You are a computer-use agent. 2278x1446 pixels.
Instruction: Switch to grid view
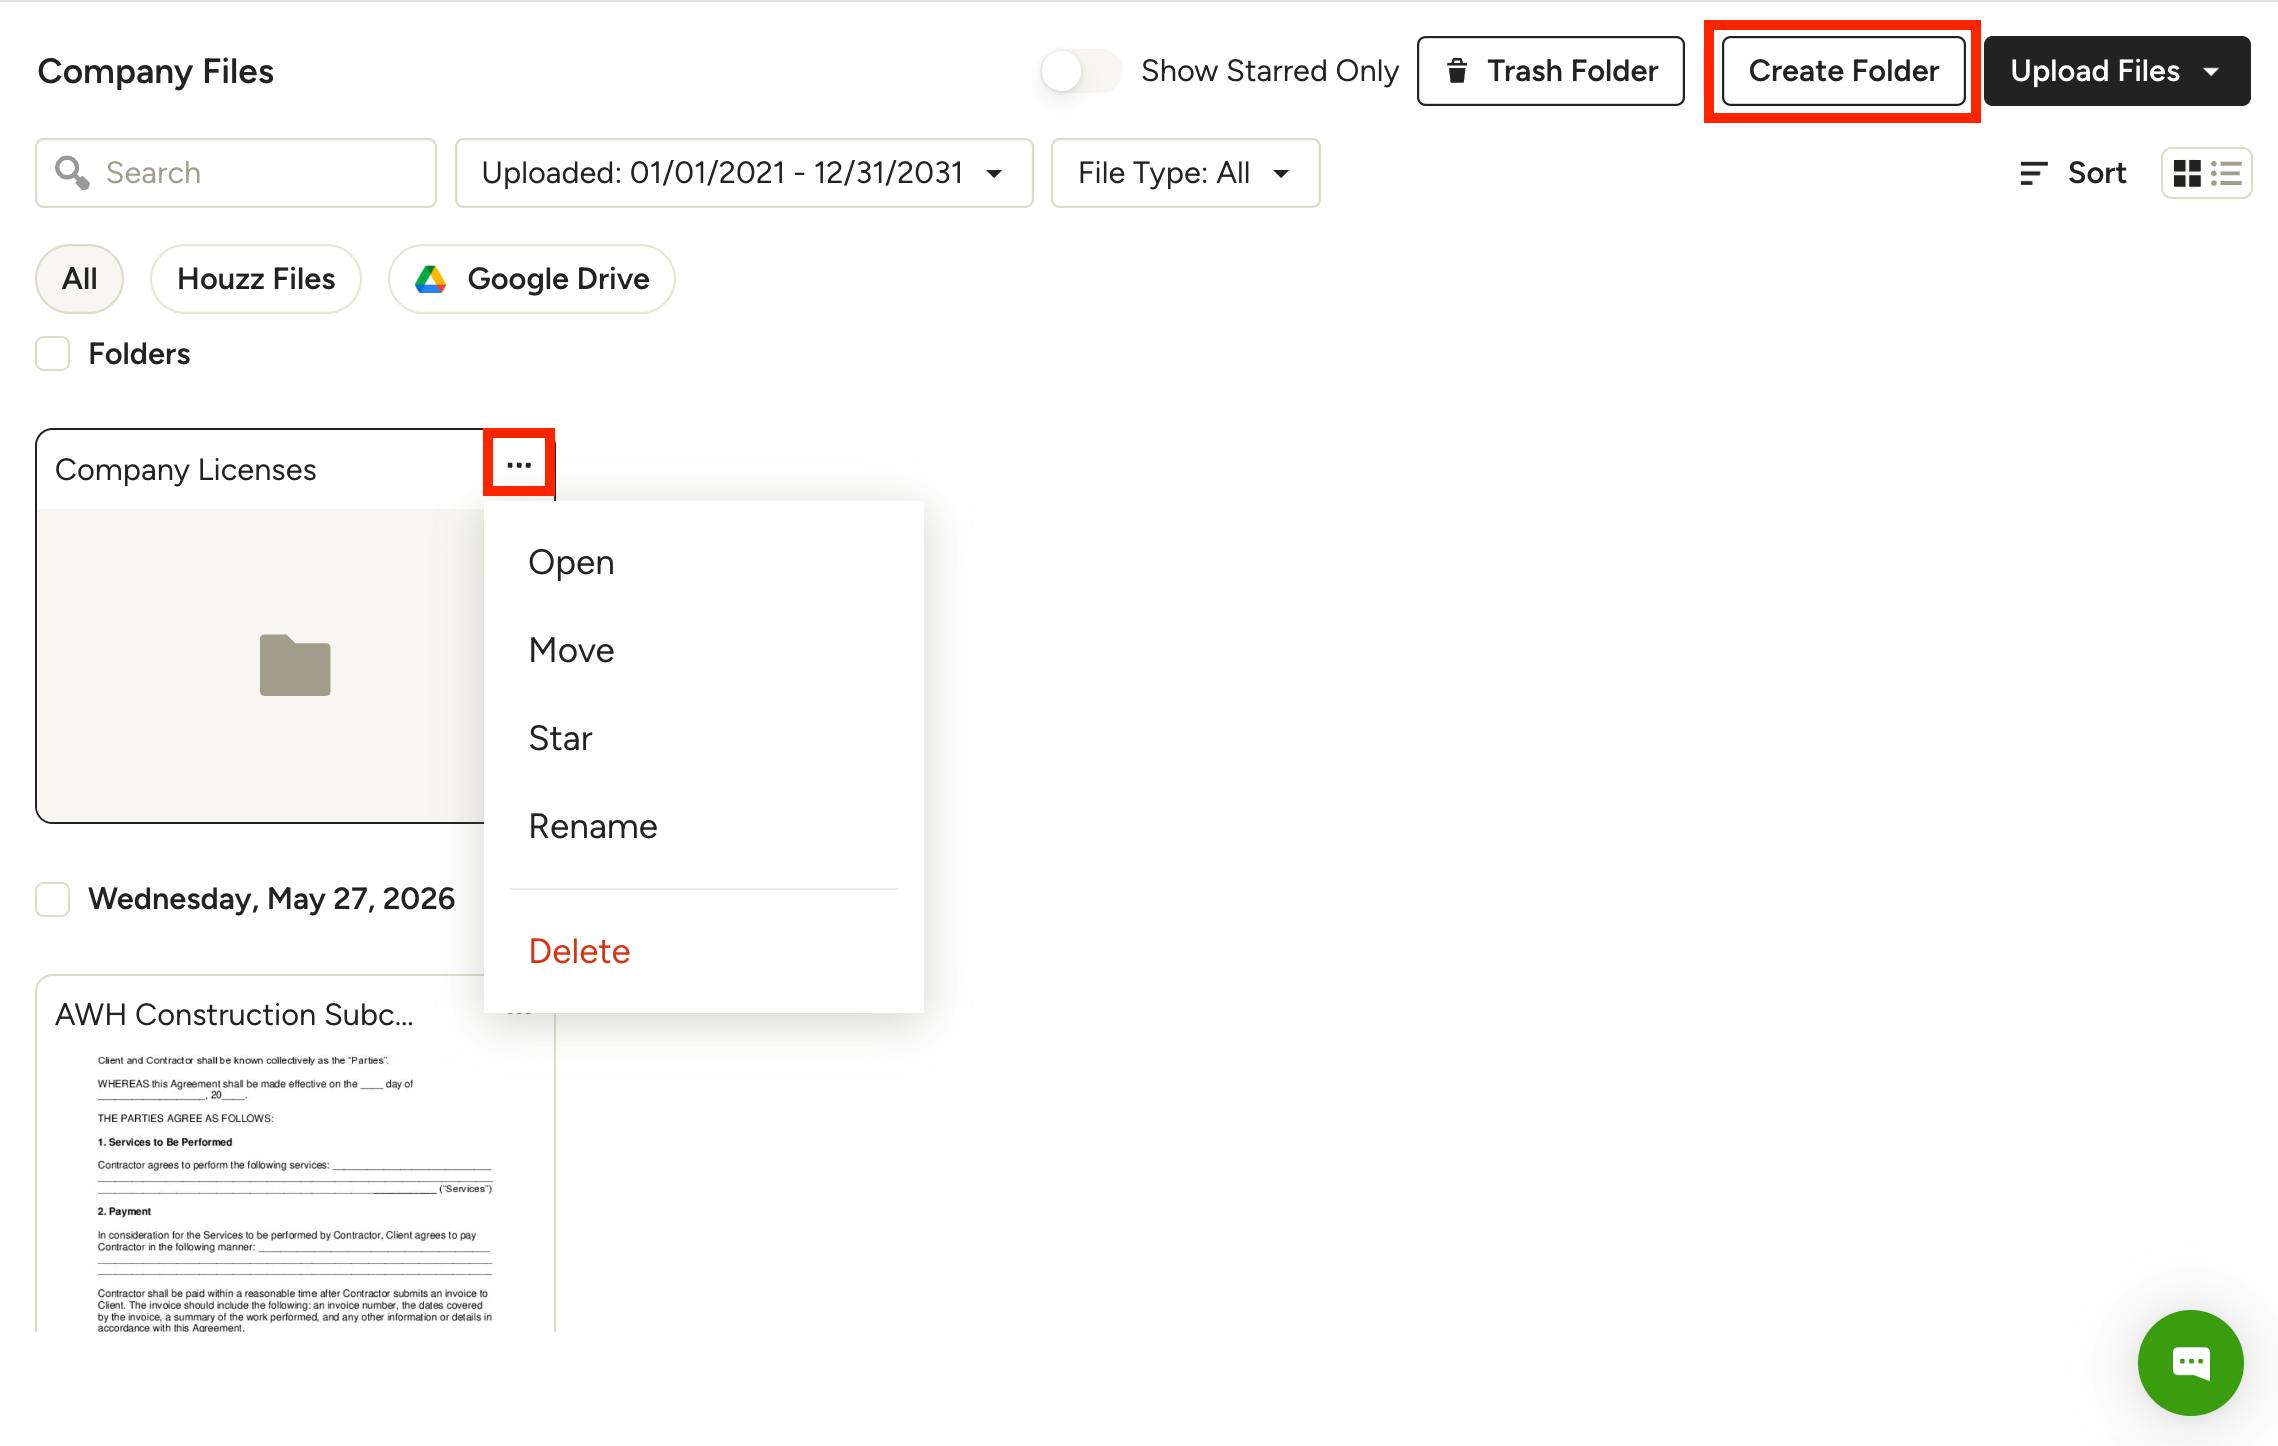point(2187,173)
